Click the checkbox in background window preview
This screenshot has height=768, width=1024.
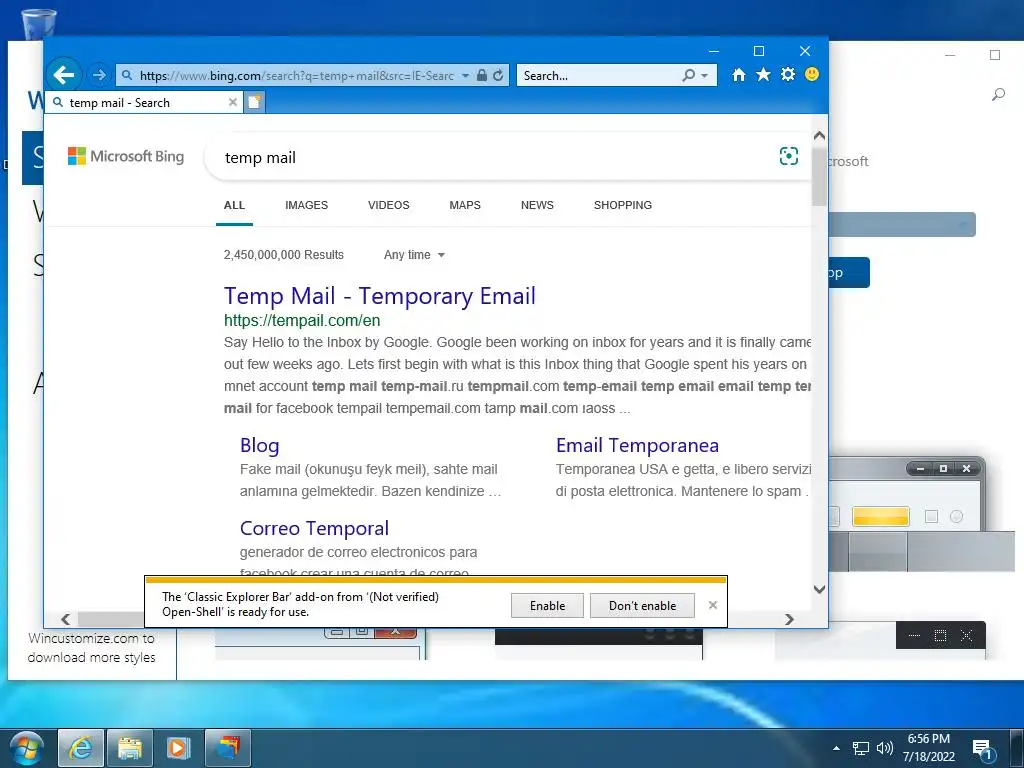931,517
